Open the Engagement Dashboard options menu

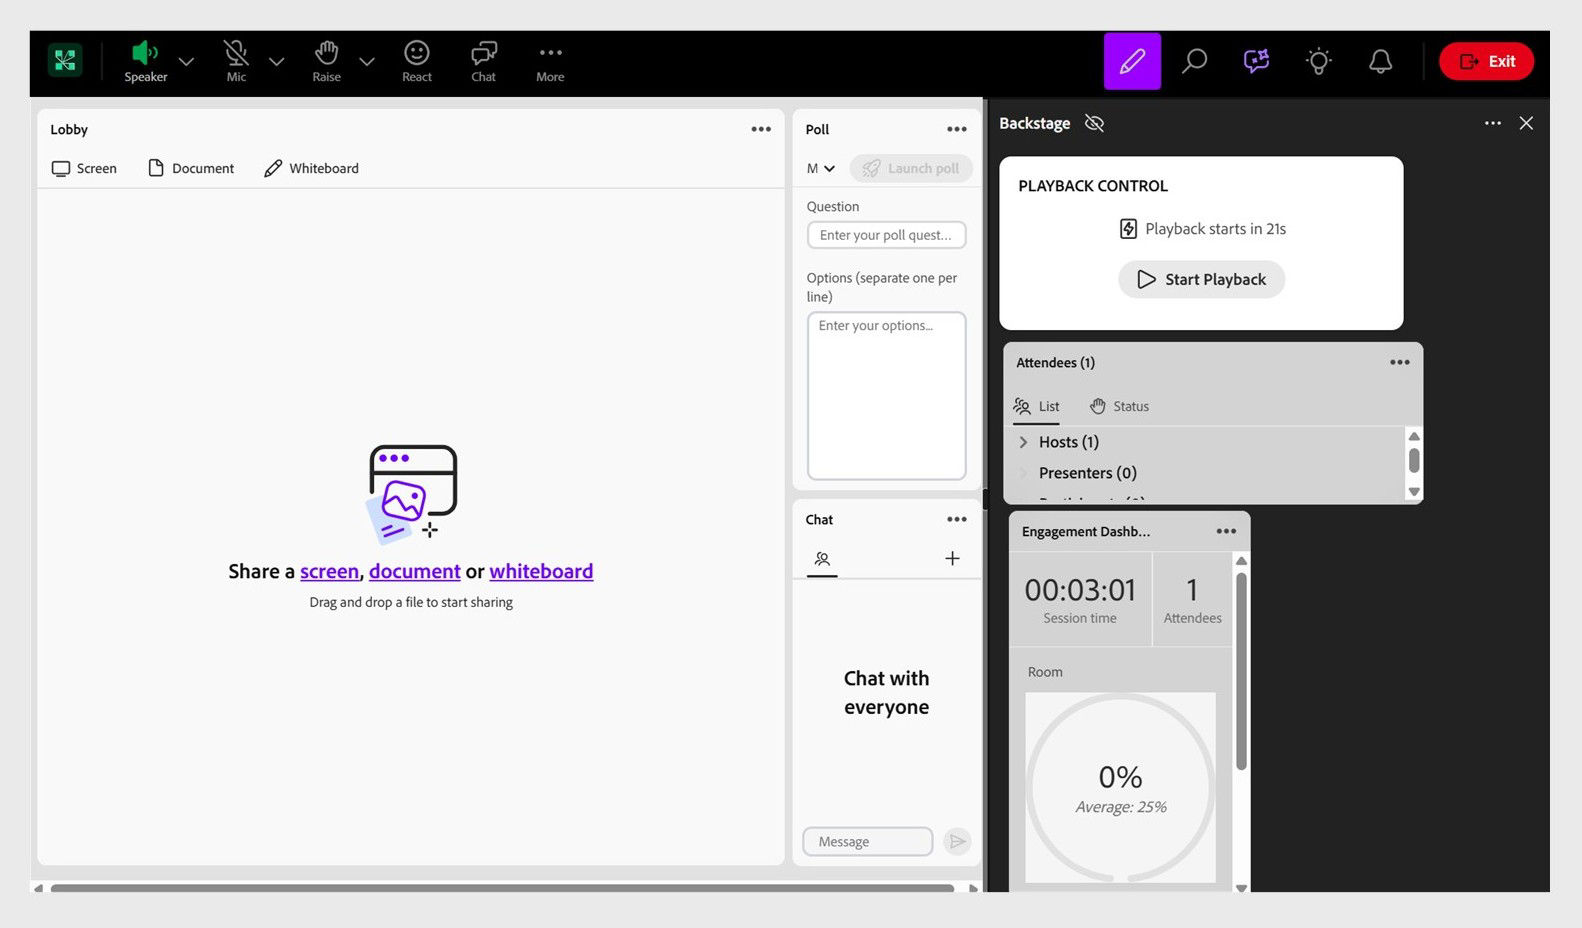[1226, 531]
